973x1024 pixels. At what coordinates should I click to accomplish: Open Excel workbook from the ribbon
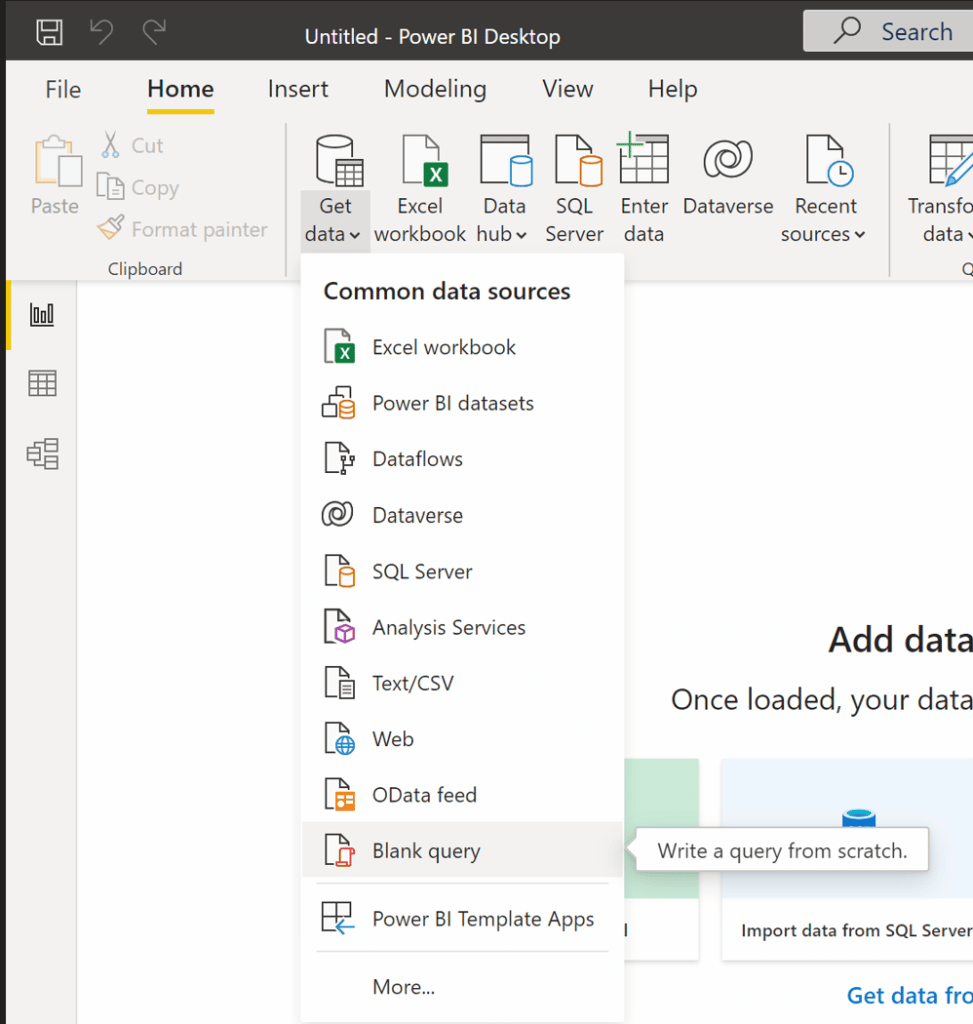tap(419, 190)
